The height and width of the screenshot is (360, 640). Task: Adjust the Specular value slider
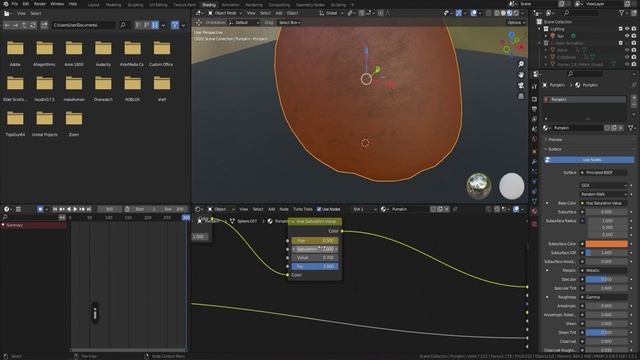pos(607,279)
